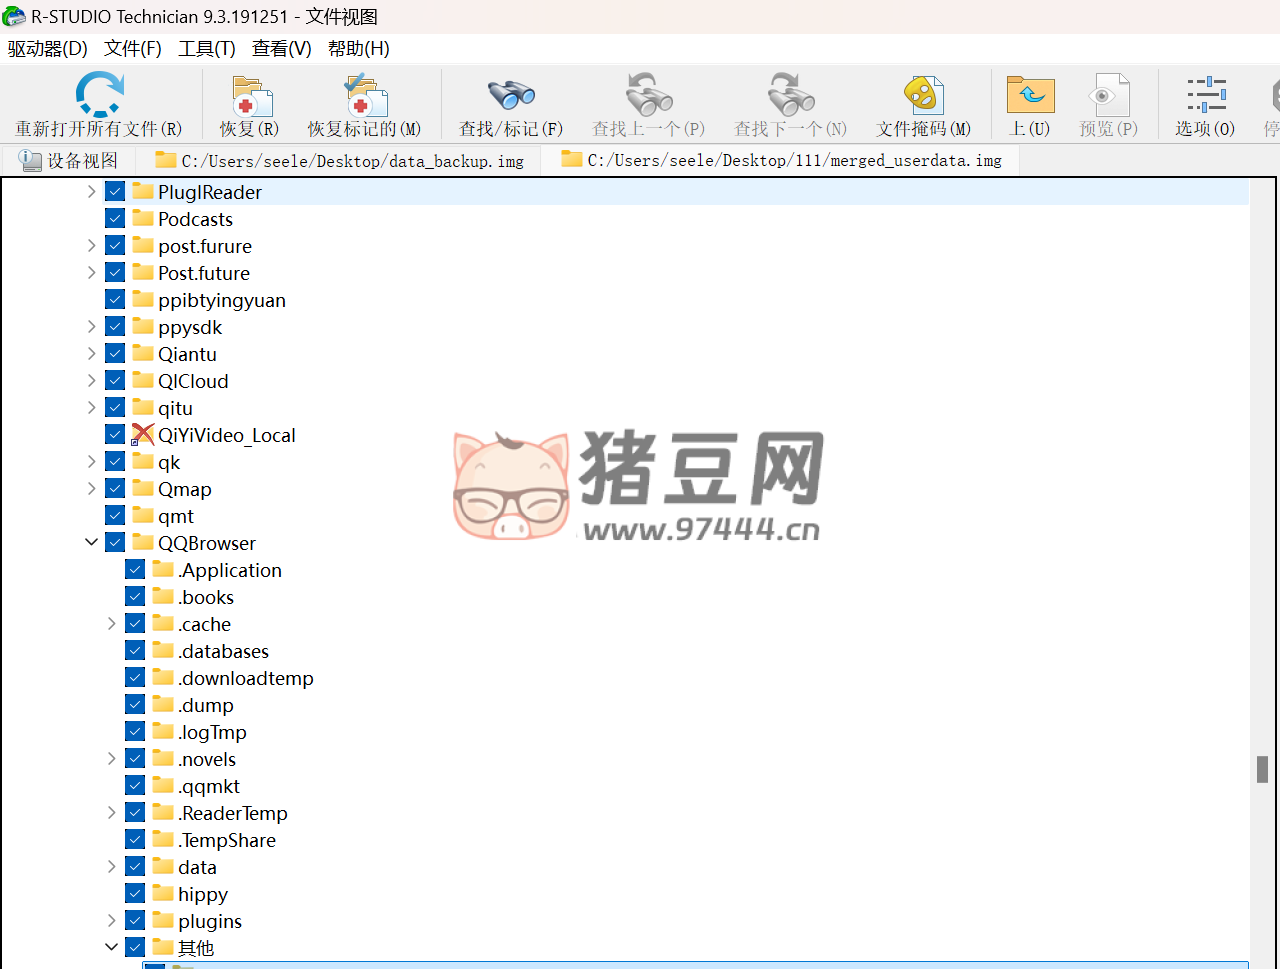Viewport: 1280px width, 969px height.
Task: Uncheck the Podcasts folder checkbox
Action: click(115, 219)
